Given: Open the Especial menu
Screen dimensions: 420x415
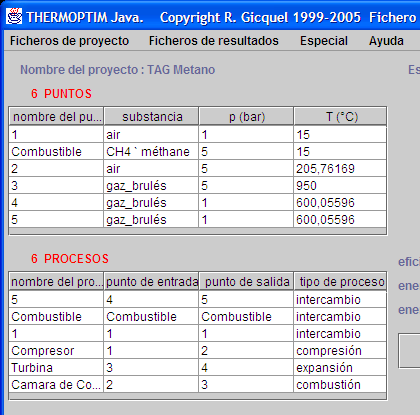Looking at the screenshot, I should [324, 41].
